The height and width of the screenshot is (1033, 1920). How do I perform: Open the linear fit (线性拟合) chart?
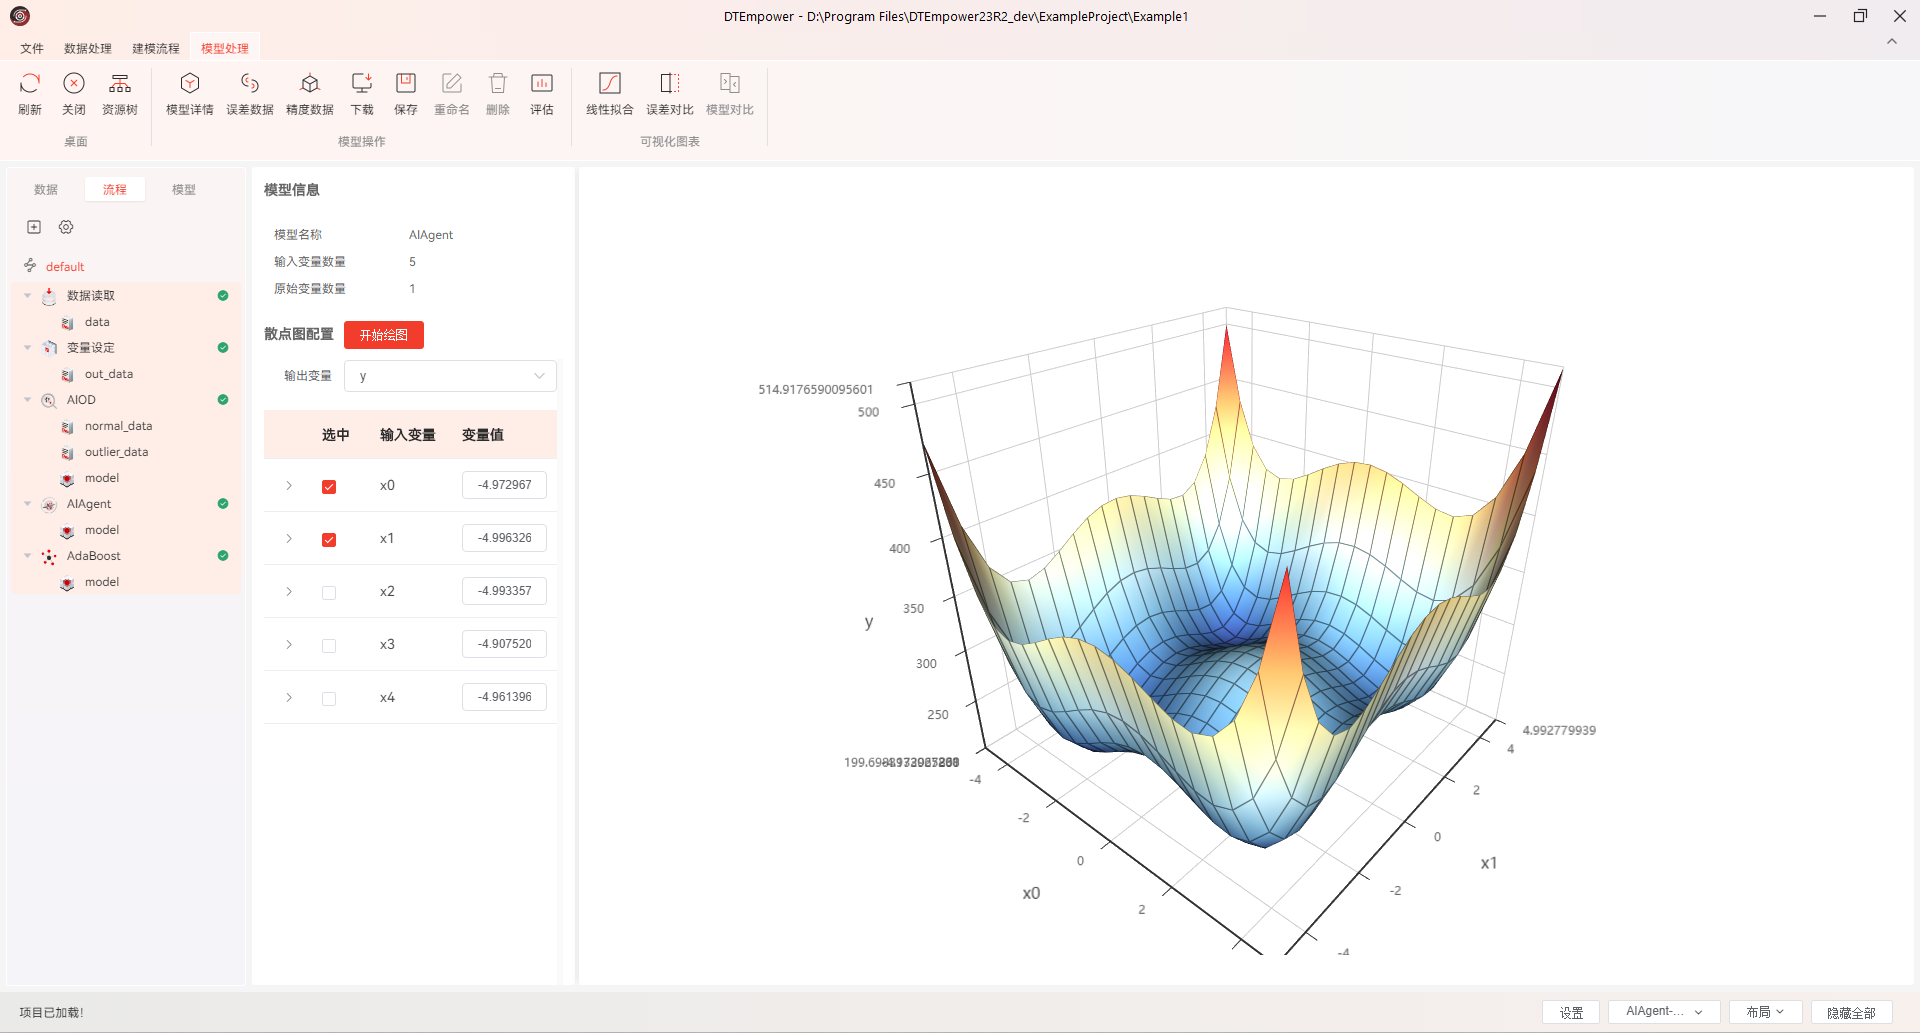coord(610,84)
